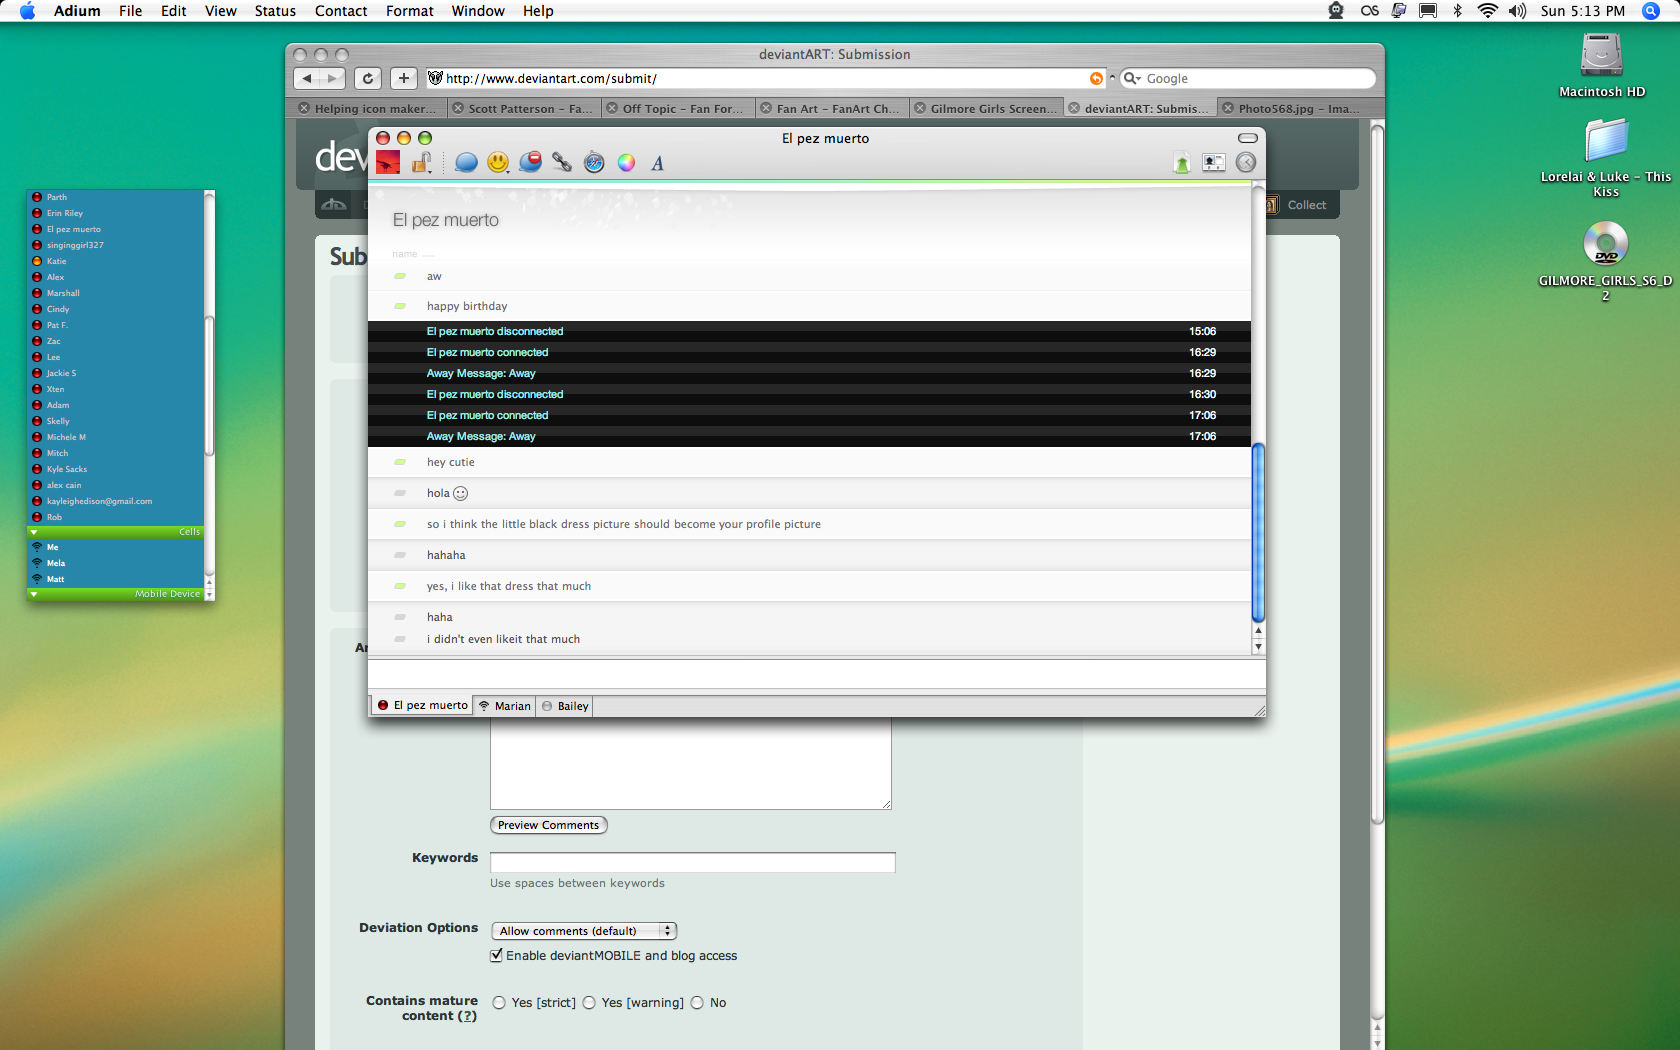Click the browser back arrow button
The height and width of the screenshot is (1050, 1680).
click(x=307, y=78)
